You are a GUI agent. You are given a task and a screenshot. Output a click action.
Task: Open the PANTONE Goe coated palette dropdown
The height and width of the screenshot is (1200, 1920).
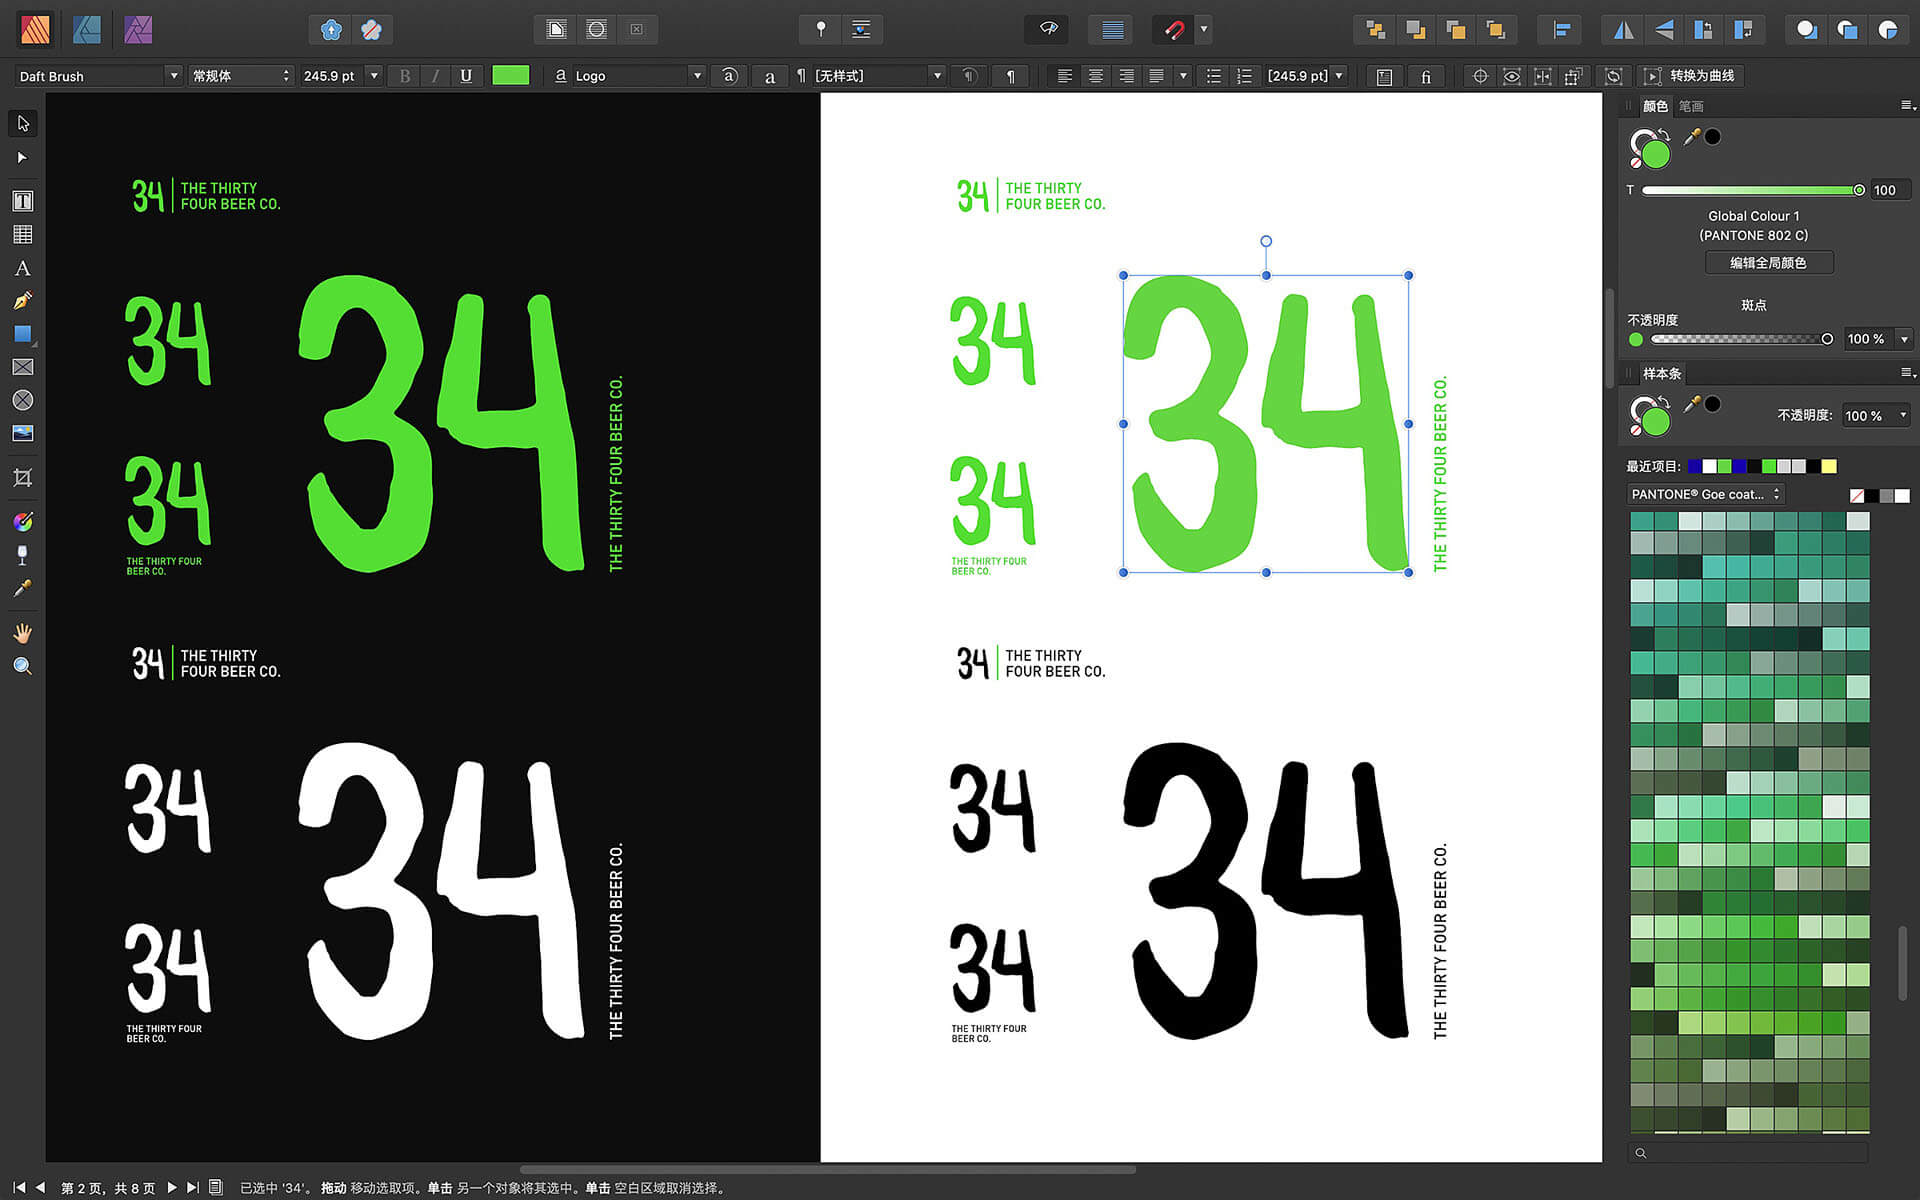tap(1705, 494)
